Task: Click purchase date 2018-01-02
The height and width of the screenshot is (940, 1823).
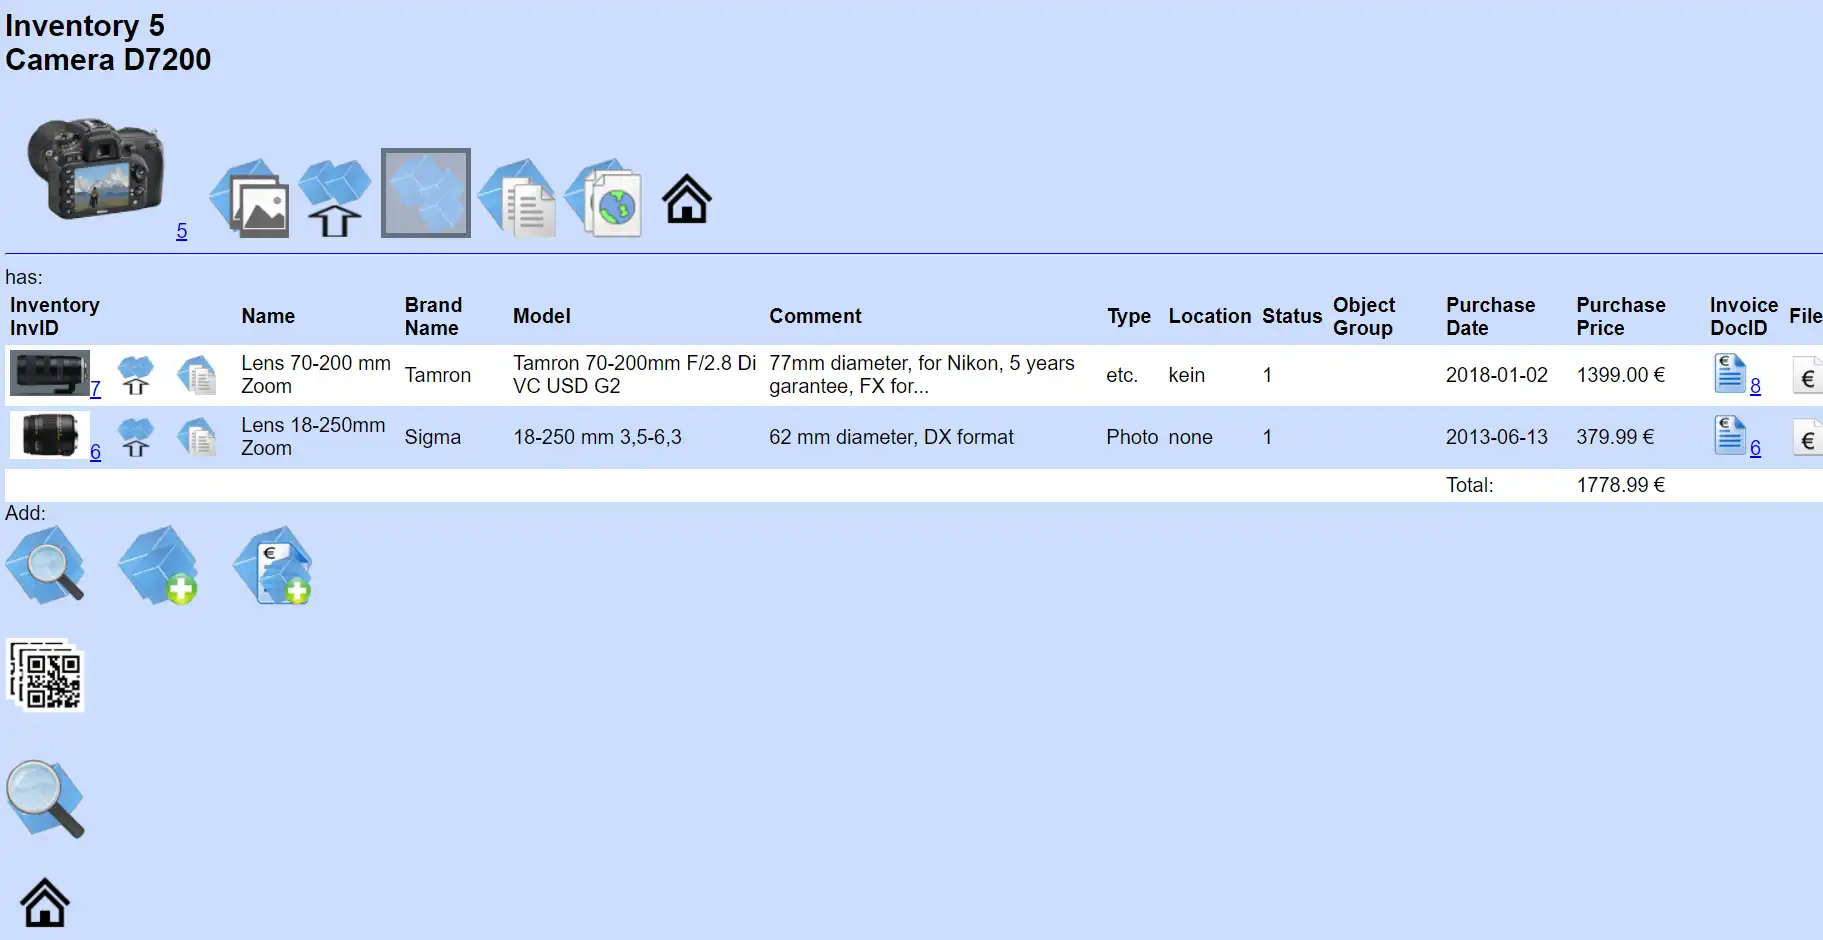Action: click(x=1496, y=375)
